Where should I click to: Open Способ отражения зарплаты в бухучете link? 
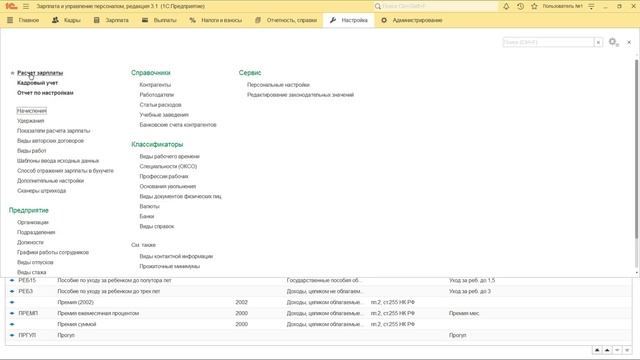point(65,171)
